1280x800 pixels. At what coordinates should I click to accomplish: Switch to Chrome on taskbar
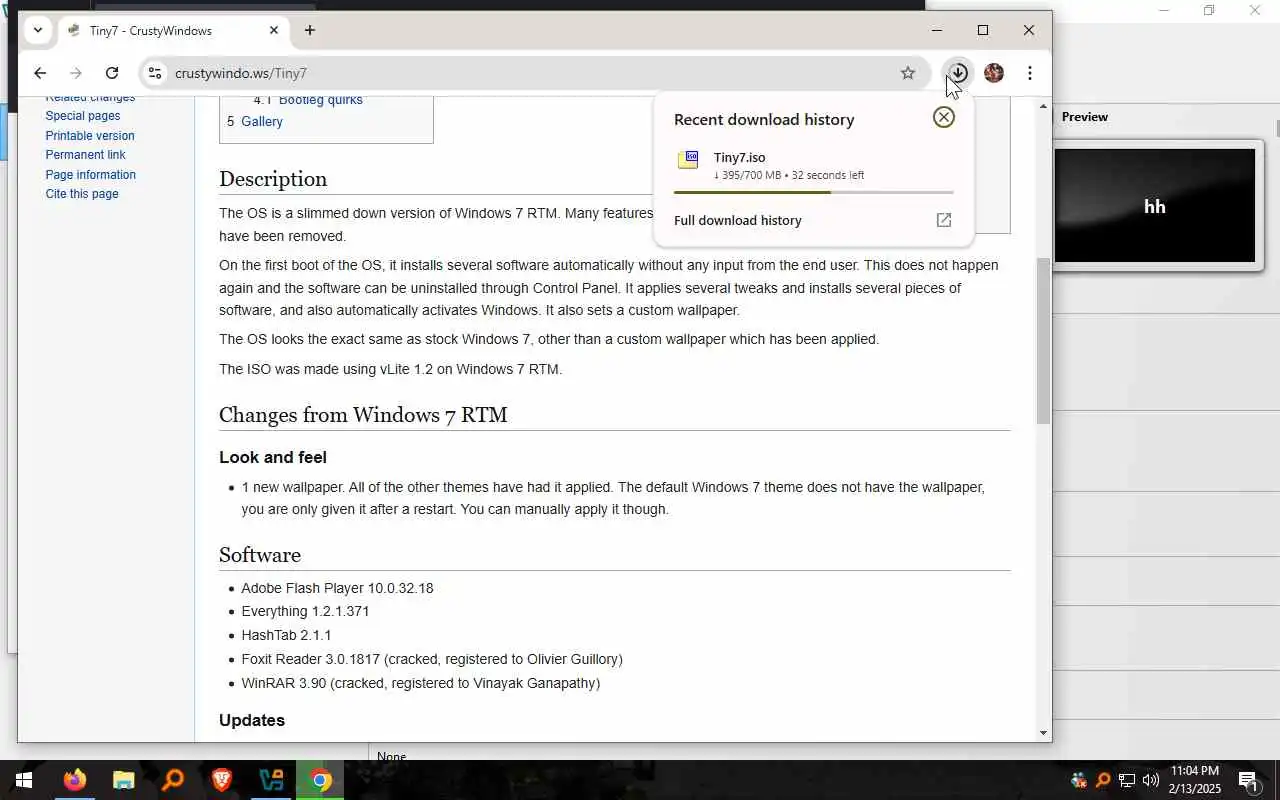(x=320, y=780)
